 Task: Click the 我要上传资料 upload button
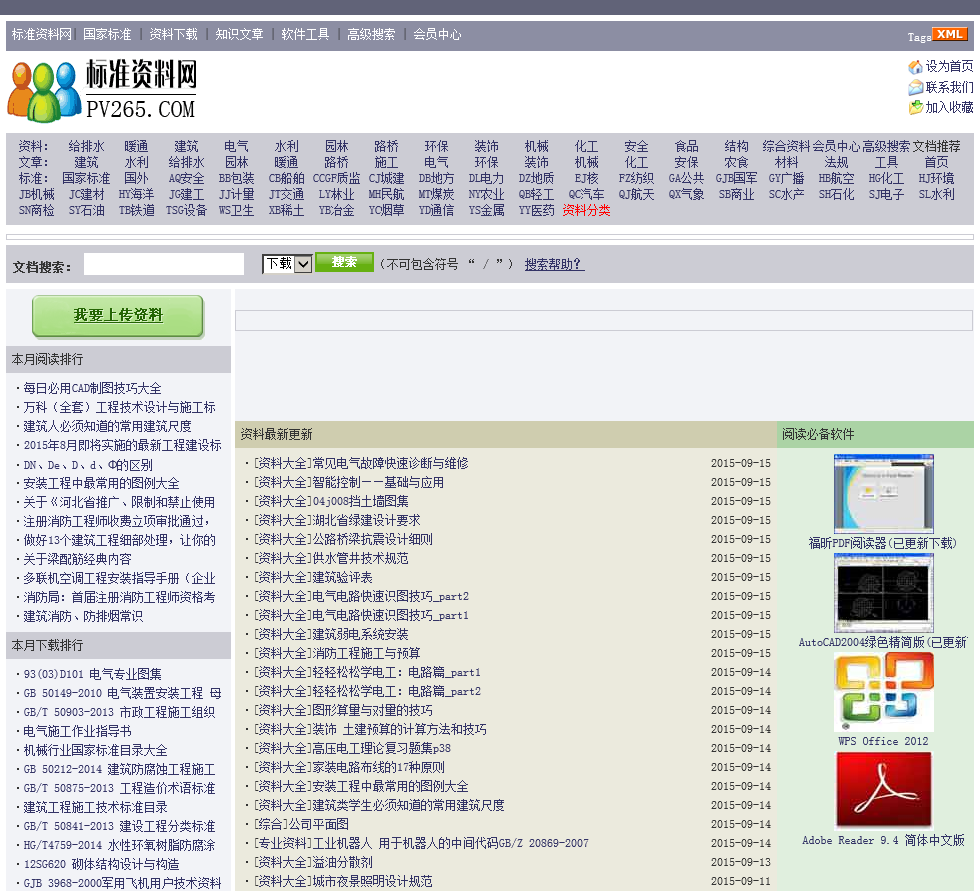[x=118, y=316]
